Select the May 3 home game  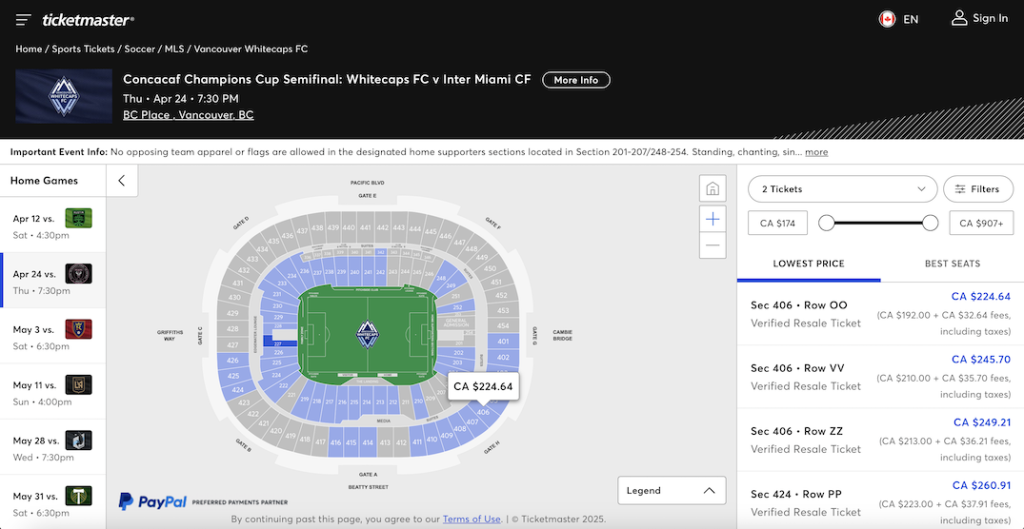(x=53, y=336)
